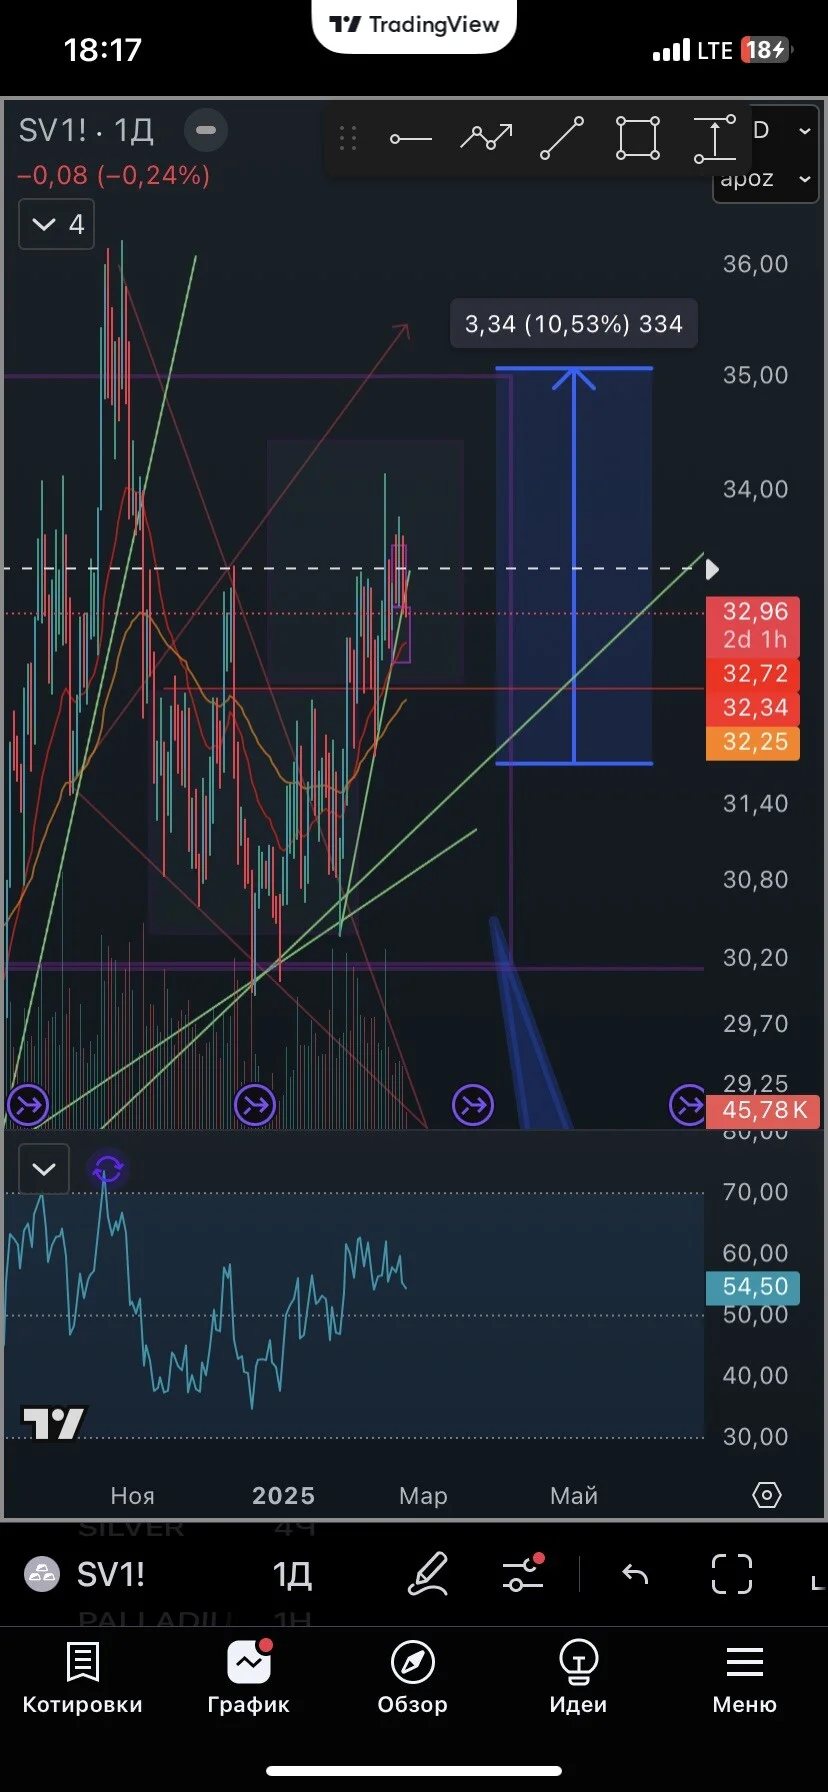This screenshot has height=1792, width=828.
Task: Open the pen drawing tools
Action: point(428,1574)
